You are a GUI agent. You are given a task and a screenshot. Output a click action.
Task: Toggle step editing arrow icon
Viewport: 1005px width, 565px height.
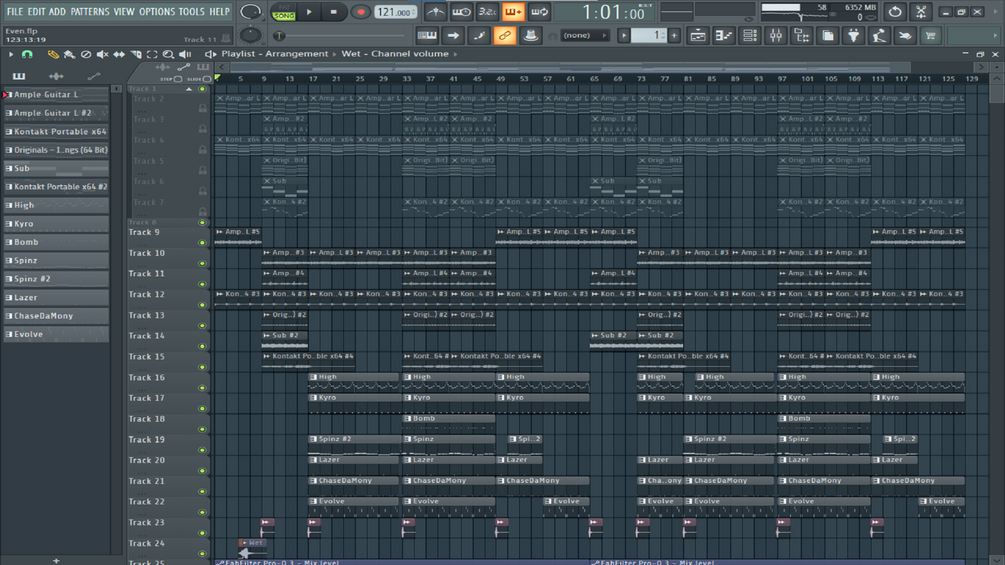click(453, 36)
